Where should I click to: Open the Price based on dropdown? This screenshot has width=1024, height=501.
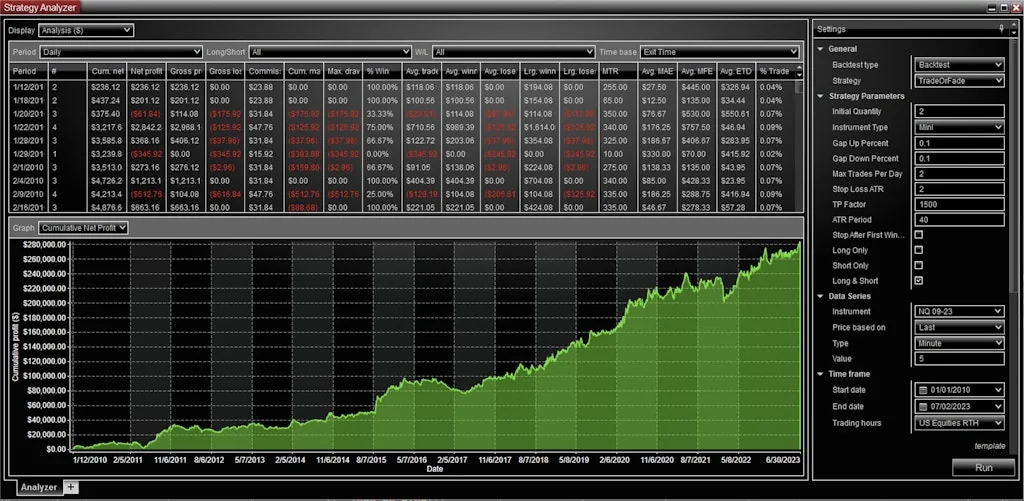959,327
